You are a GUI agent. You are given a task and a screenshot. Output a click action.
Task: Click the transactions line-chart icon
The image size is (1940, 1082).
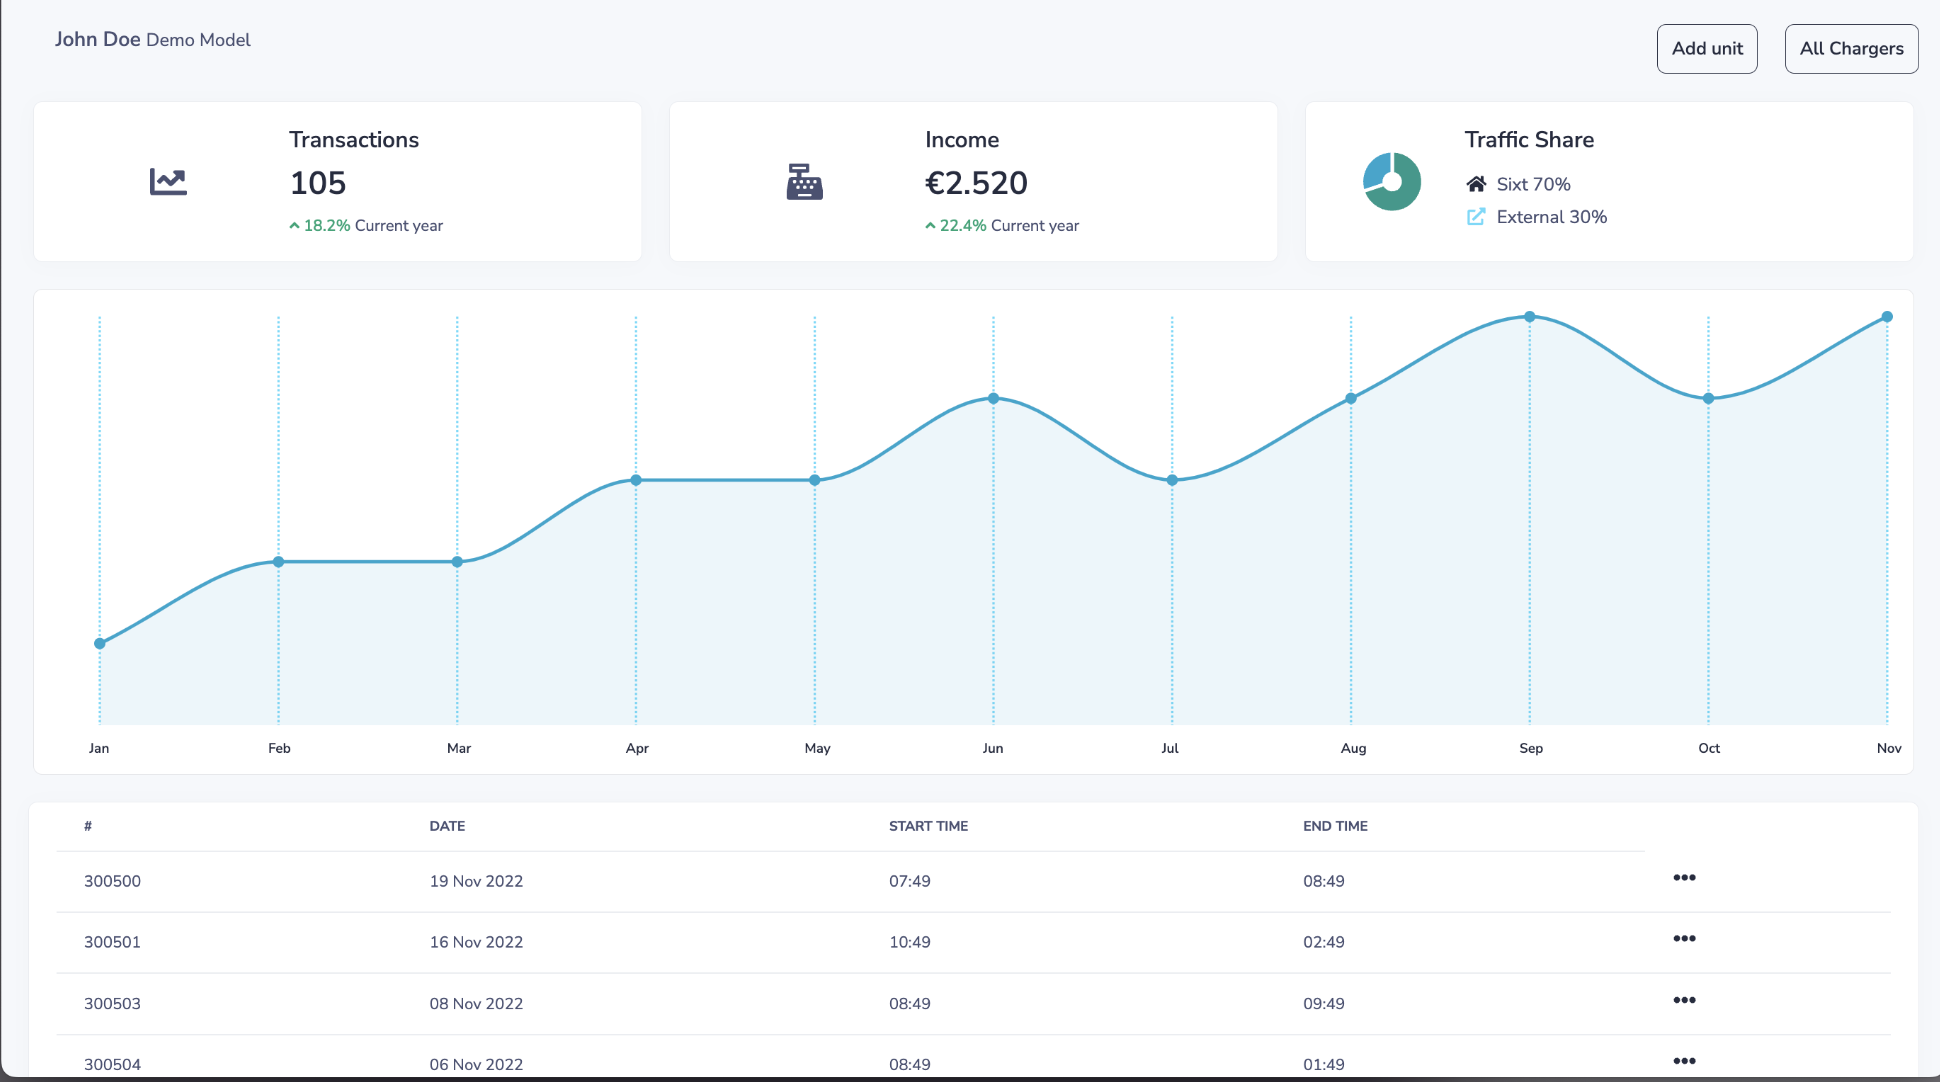(168, 182)
